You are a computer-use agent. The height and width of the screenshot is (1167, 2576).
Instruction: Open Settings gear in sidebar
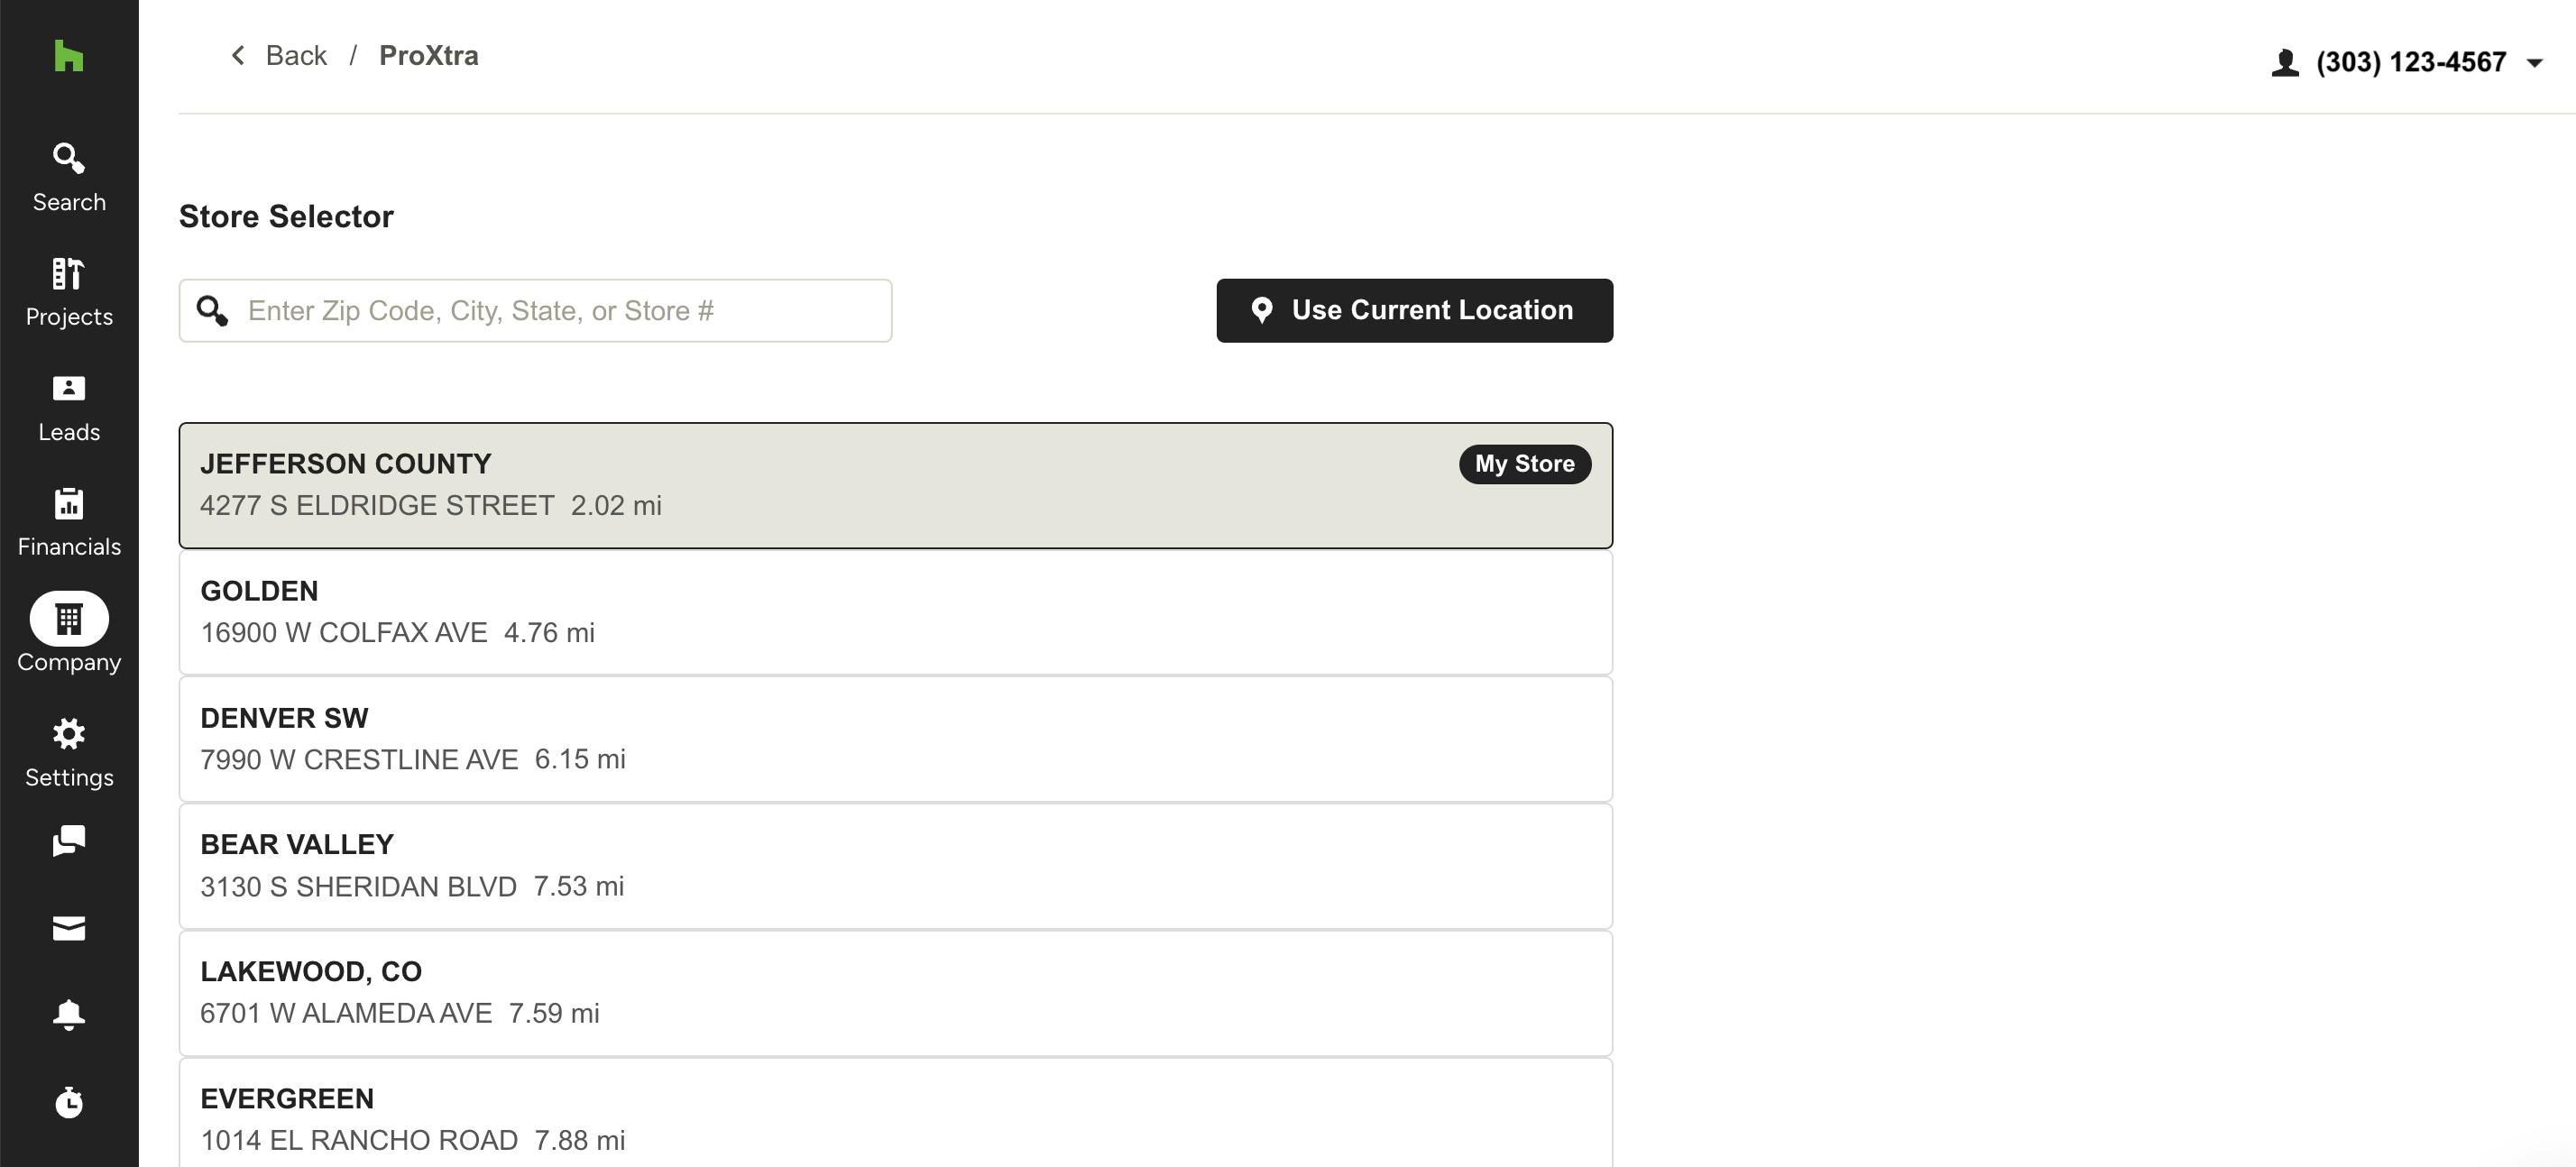(x=69, y=753)
